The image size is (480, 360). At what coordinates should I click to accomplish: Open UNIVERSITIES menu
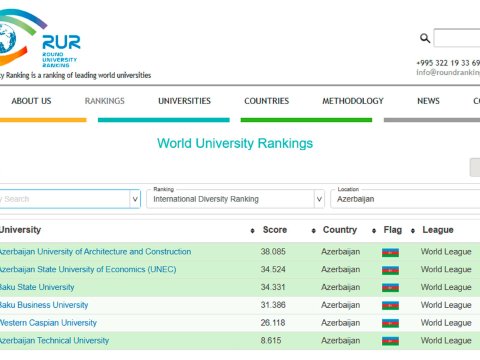[x=184, y=101]
